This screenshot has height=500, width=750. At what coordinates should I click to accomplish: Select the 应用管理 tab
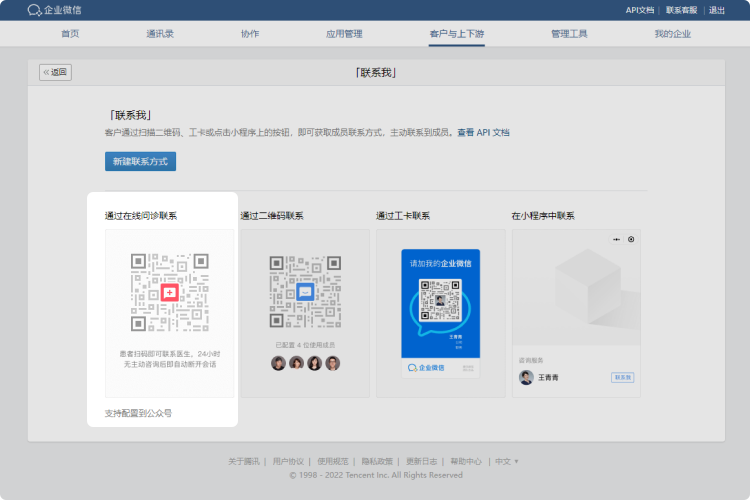(x=344, y=33)
